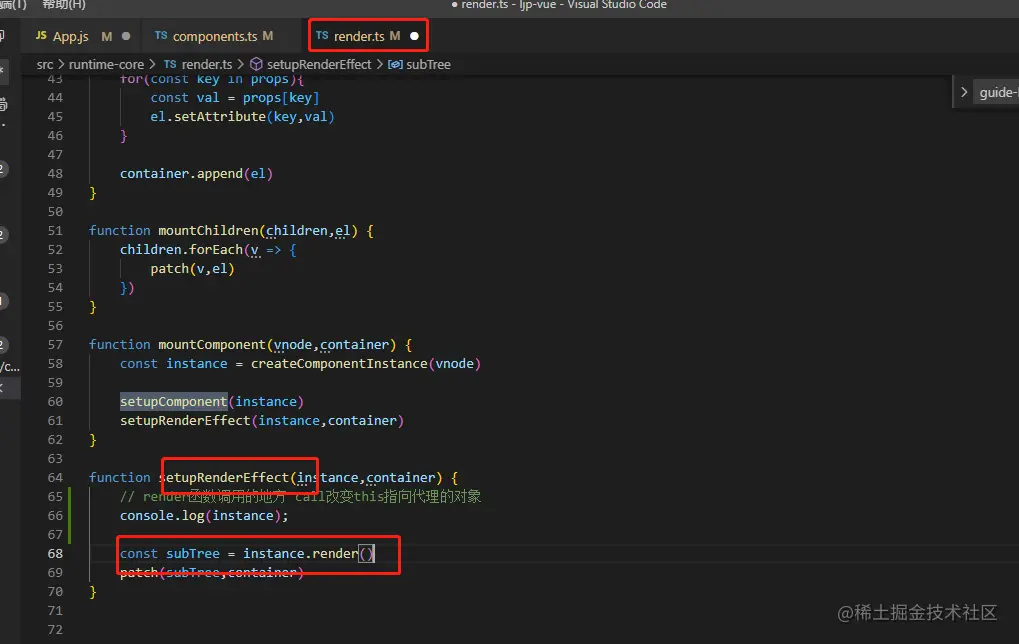The width and height of the screenshot is (1019, 644).
Task: Click the subTree breadcrumb segment
Action: point(428,64)
